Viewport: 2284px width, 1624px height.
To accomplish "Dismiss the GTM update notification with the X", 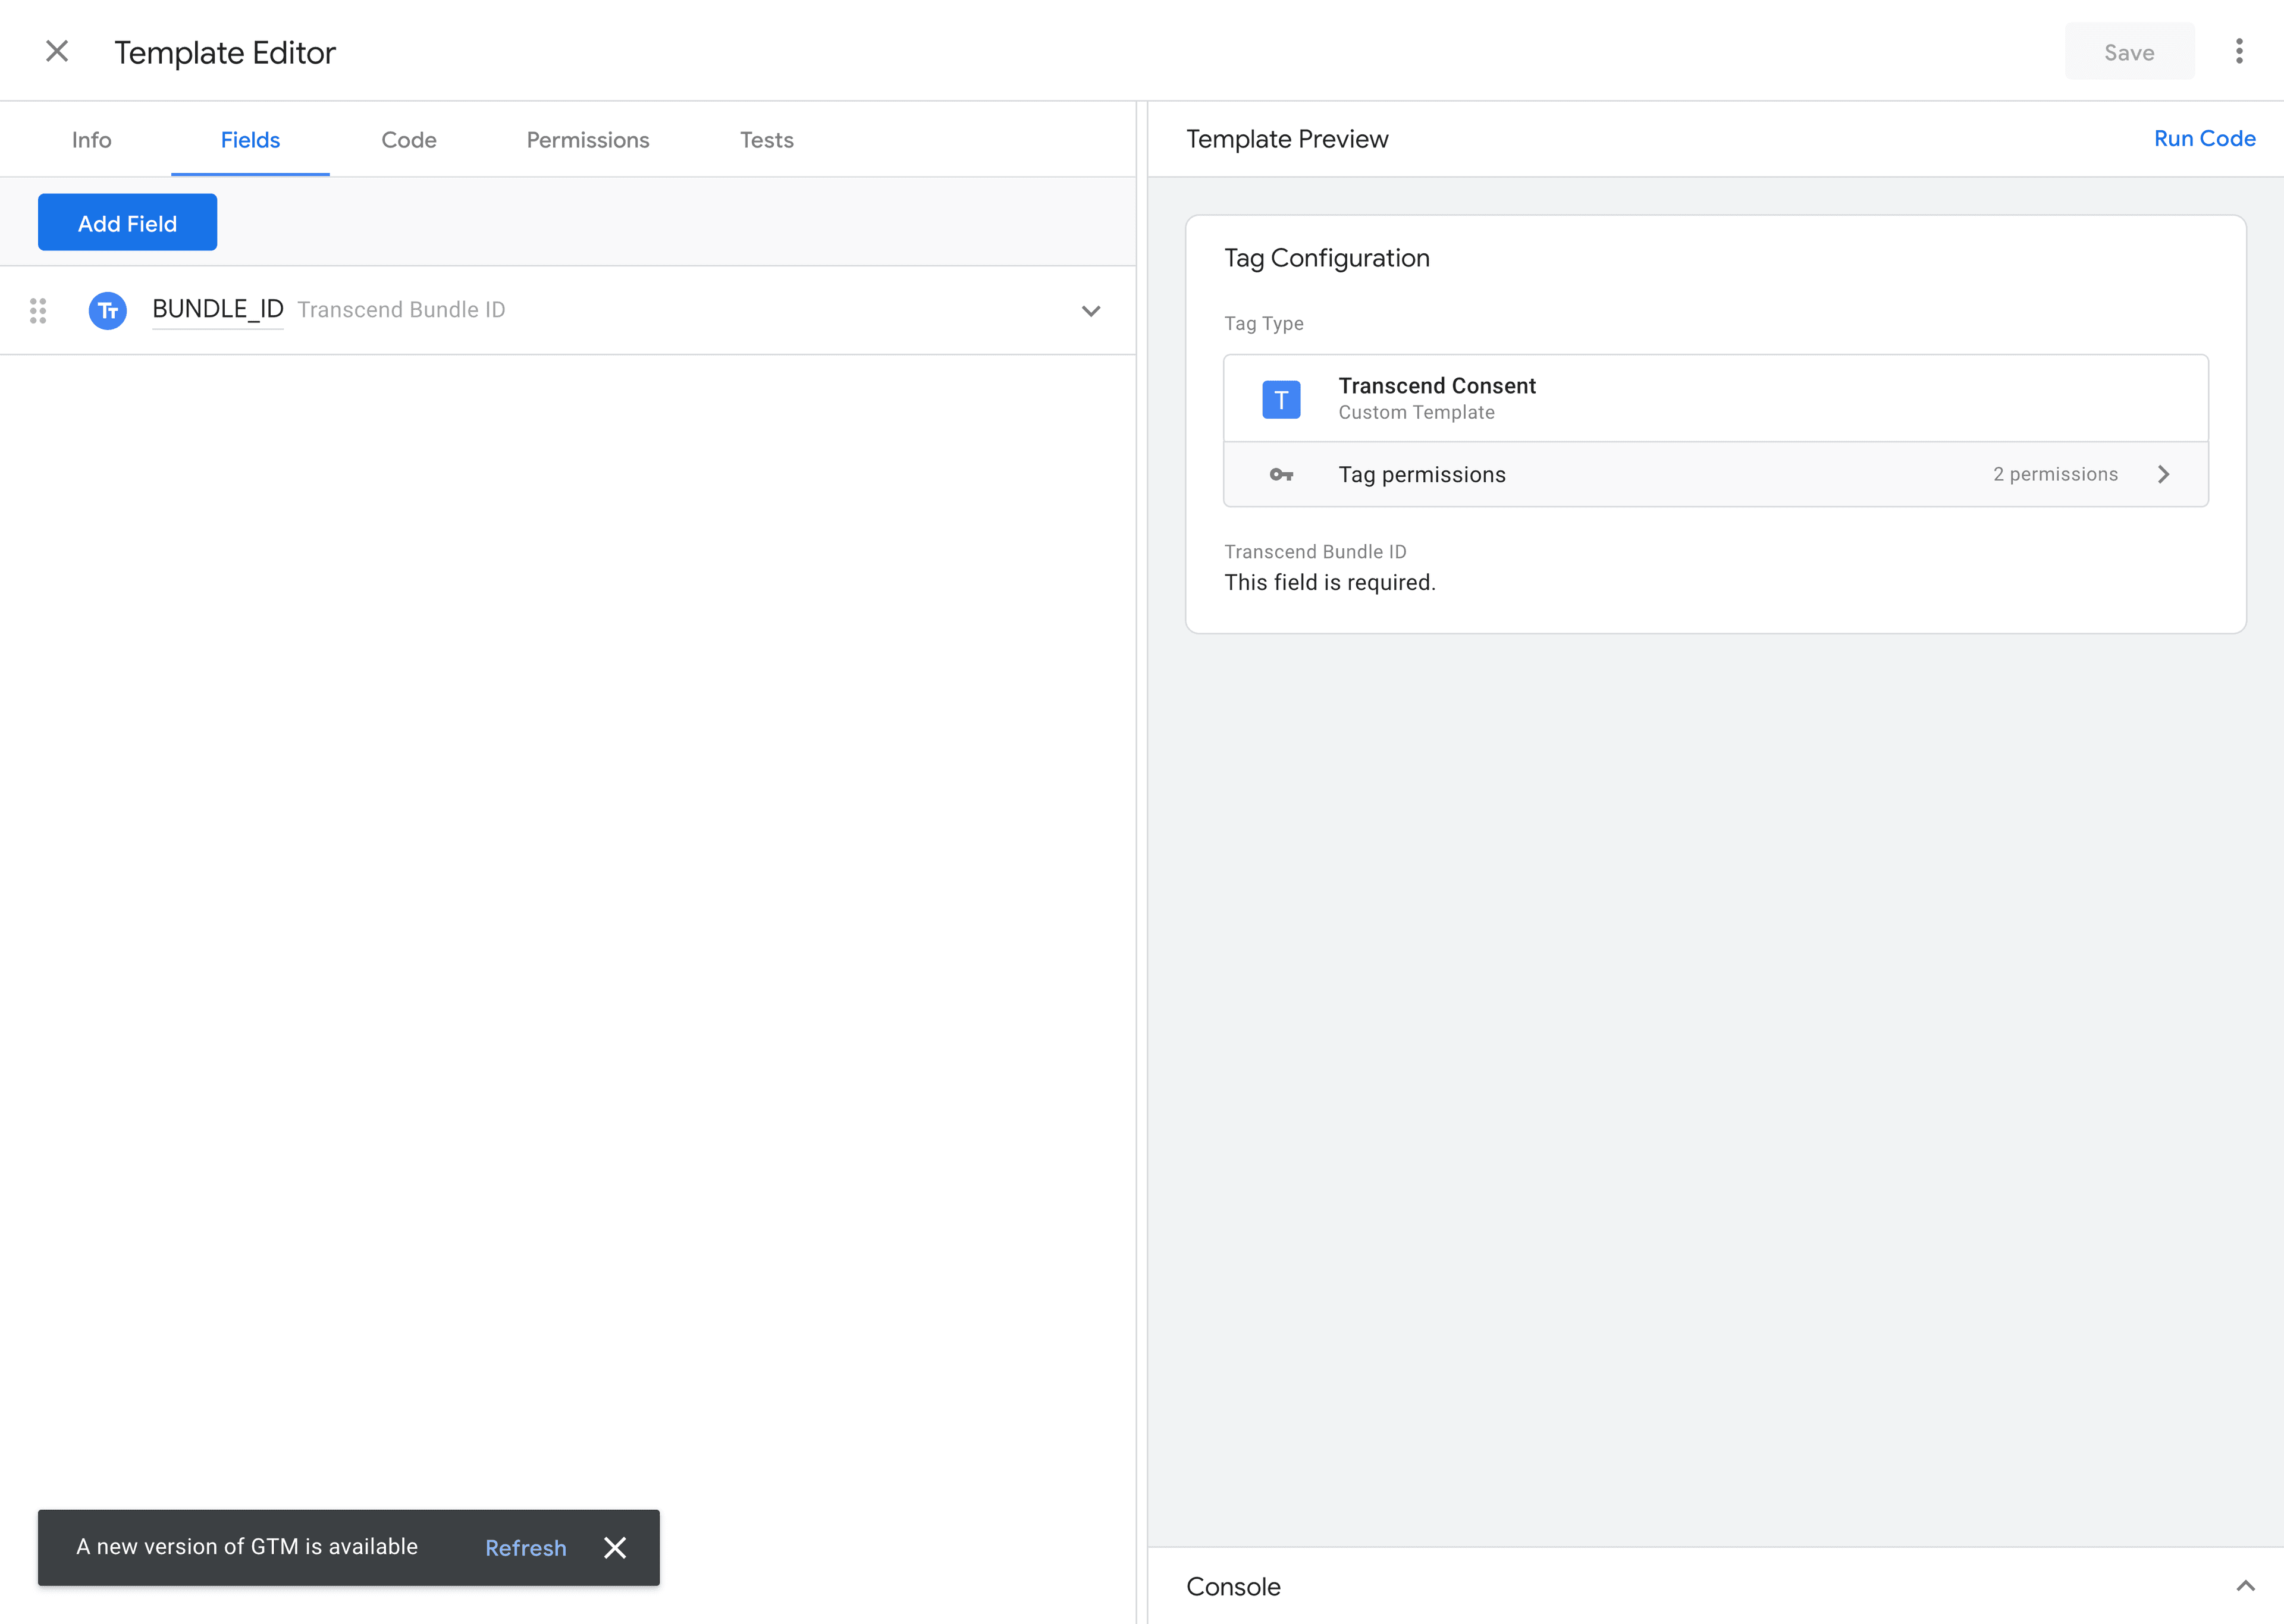I will (614, 1547).
